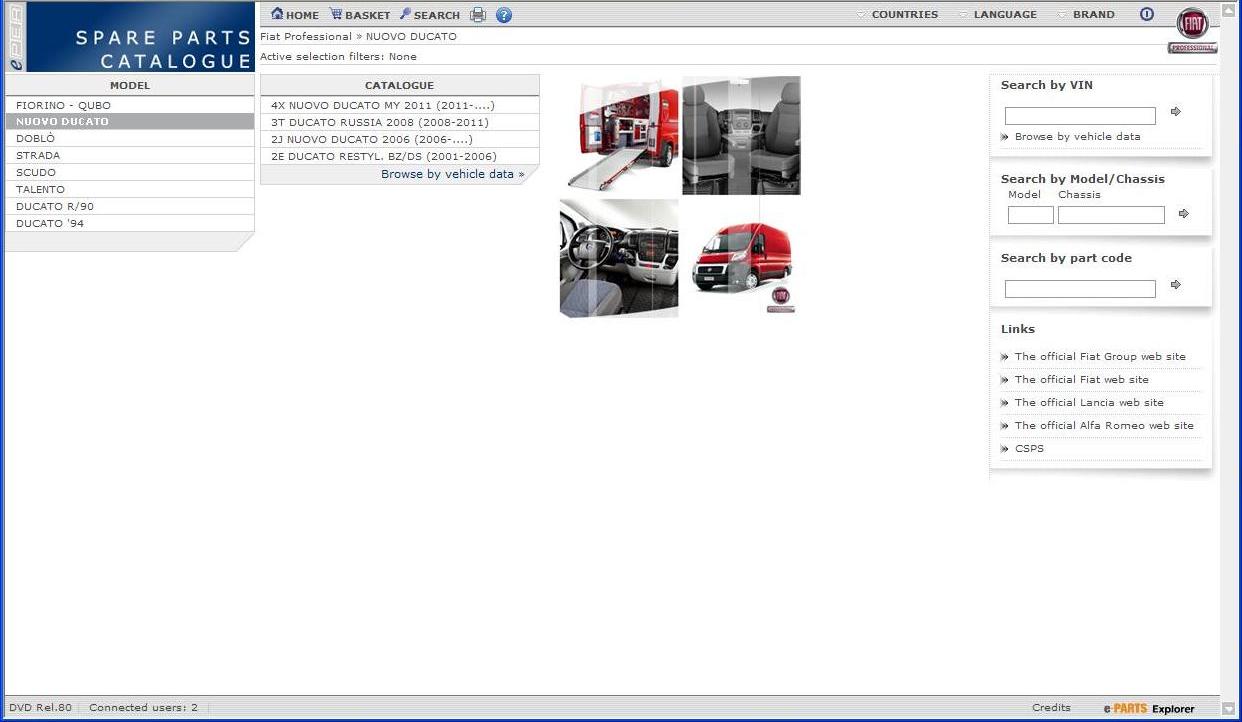The width and height of the screenshot is (1242, 722).
Task: Open Credits in status bar
Action: 1051,708
